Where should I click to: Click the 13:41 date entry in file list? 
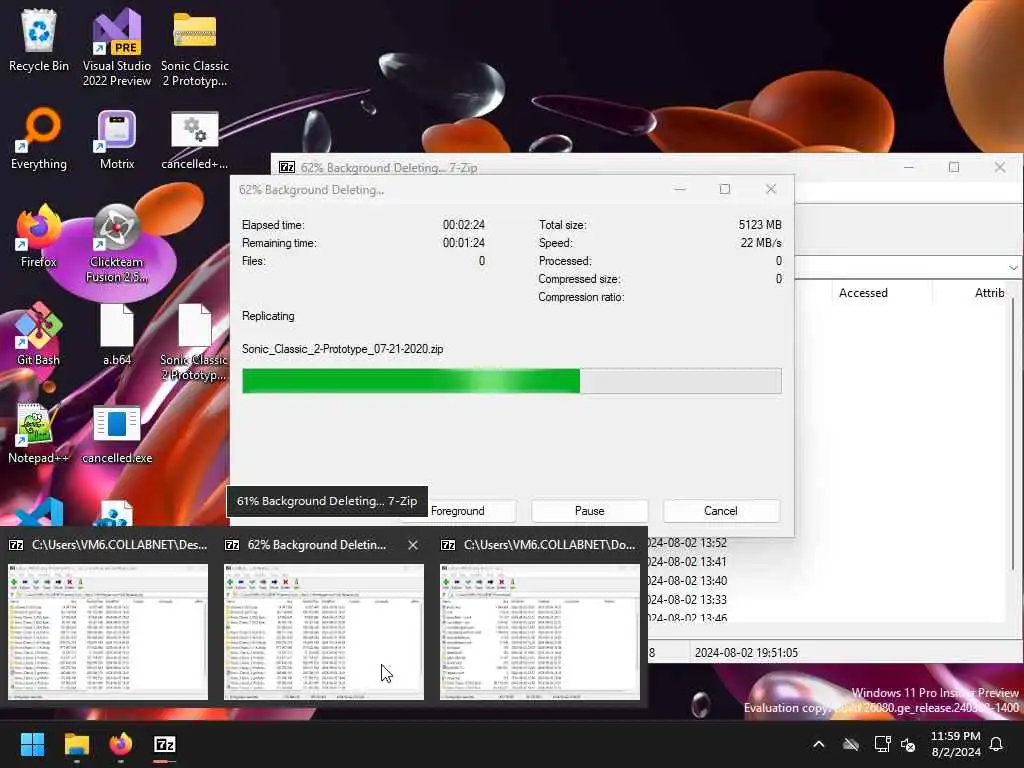[x=686, y=562]
